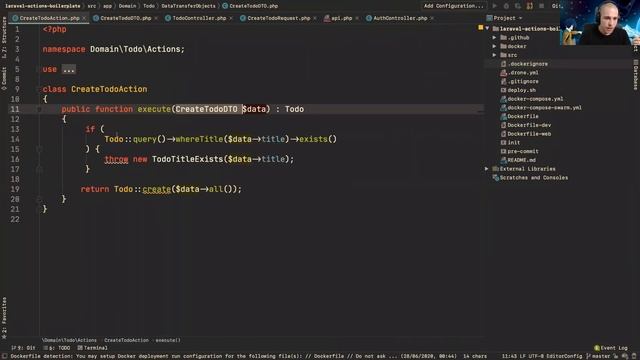Image resolution: width=640 pixels, height=360 pixels.
Task: Click the .drone.yml file icon
Action: click(503, 73)
